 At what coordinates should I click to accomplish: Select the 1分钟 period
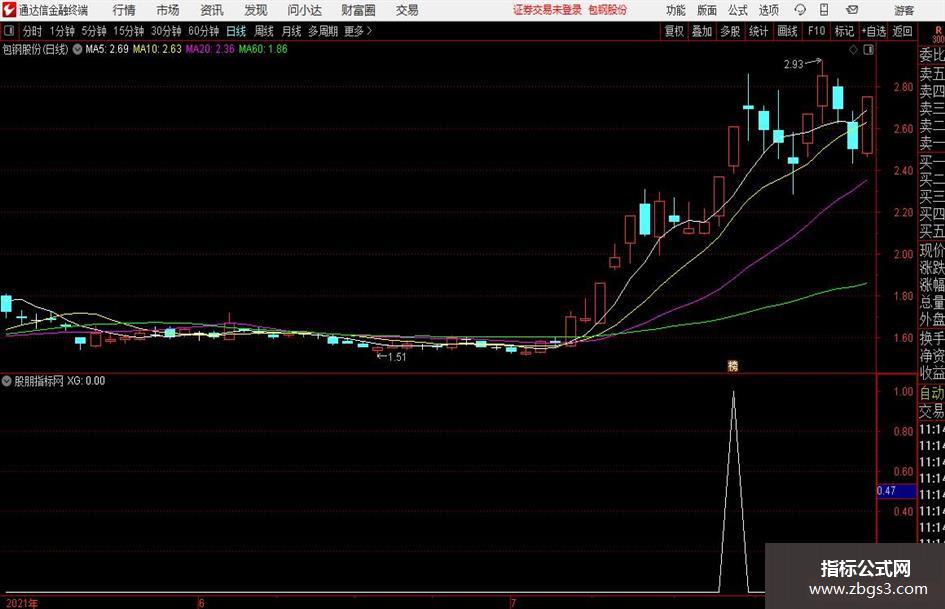point(62,31)
